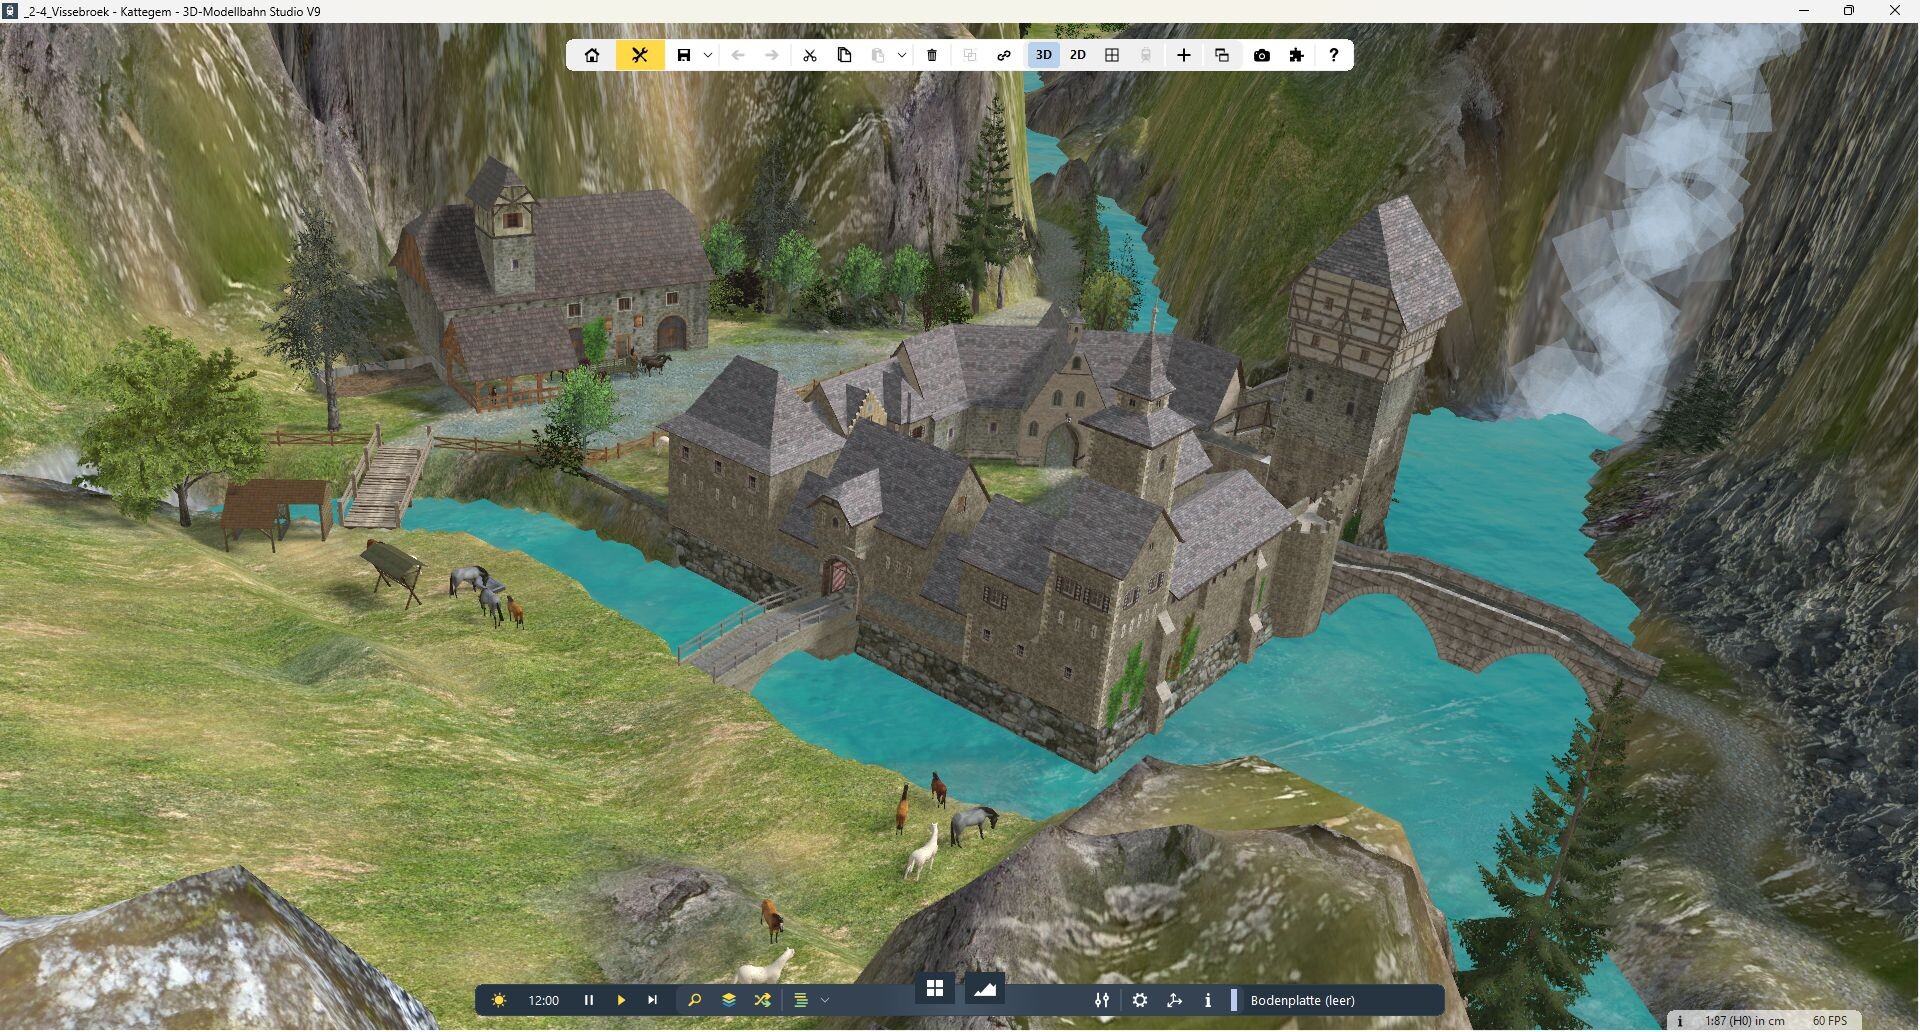Image resolution: width=1920 pixels, height=1032 pixels.
Task: Delete with the trash can icon
Action: click(x=932, y=55)
